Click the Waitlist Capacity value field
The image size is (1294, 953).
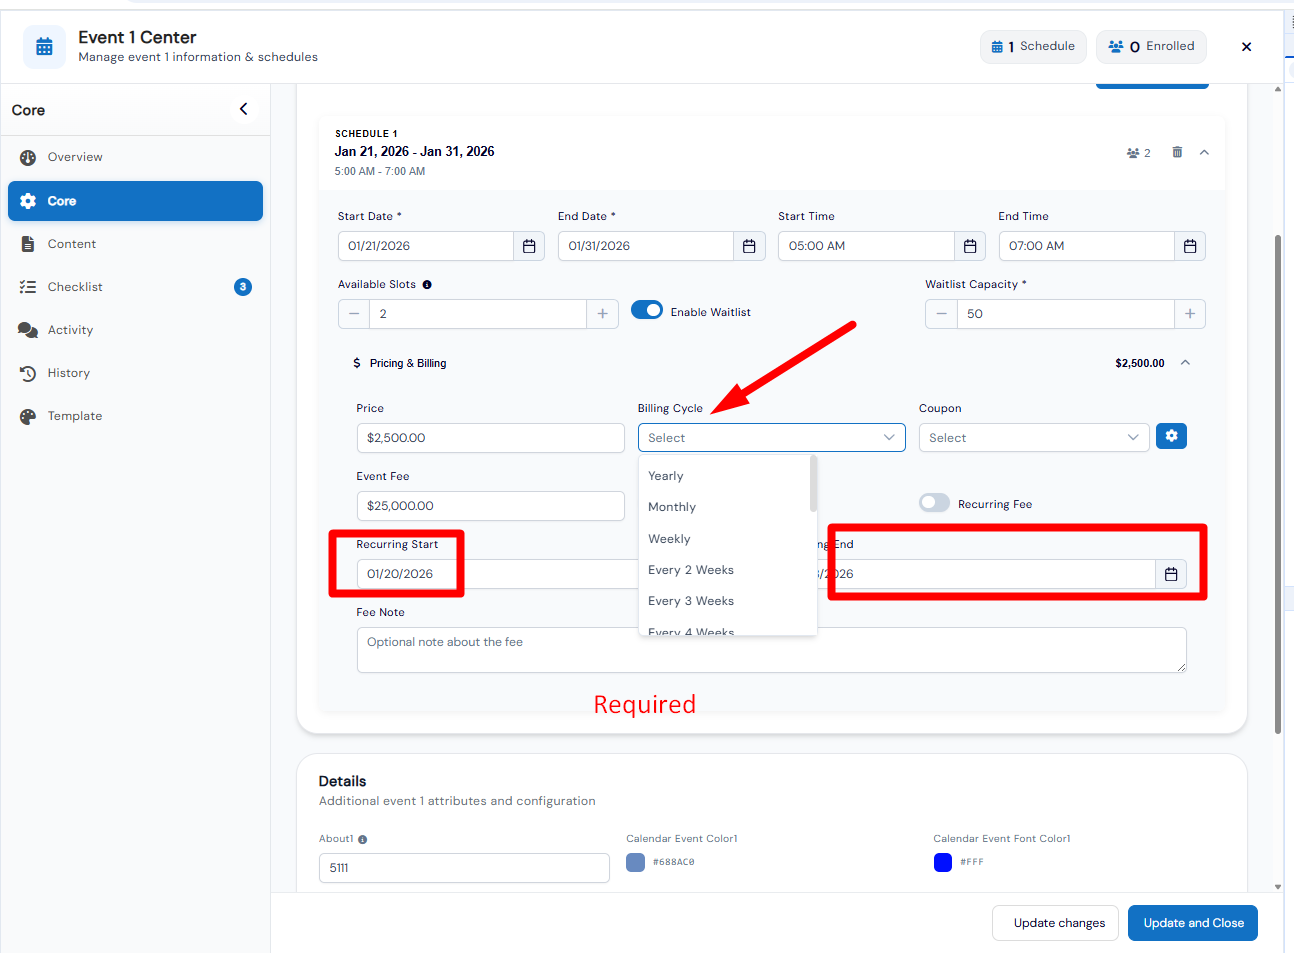[1065, 314]
